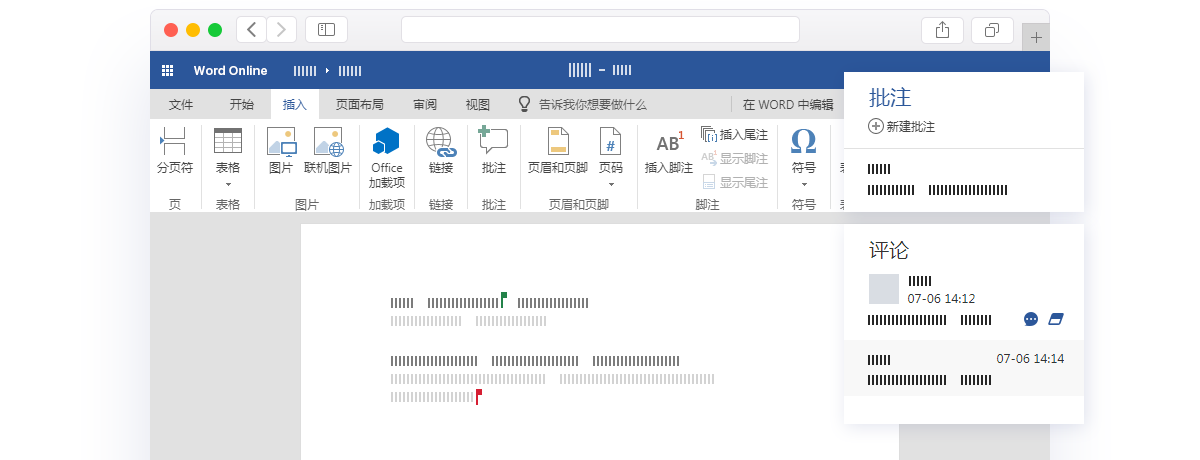Open the app launcher grid icon

(x=167, y=71)
